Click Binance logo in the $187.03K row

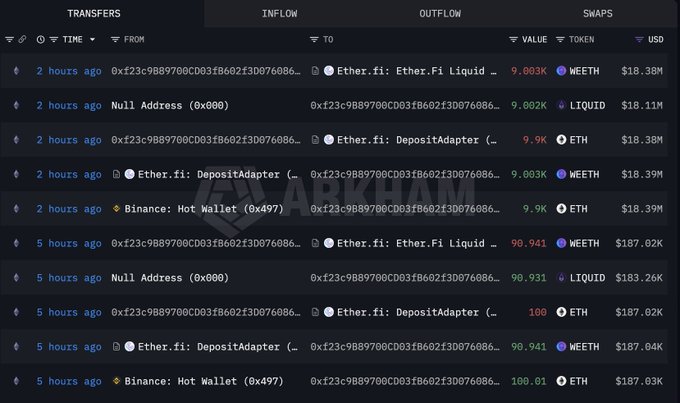116,381
